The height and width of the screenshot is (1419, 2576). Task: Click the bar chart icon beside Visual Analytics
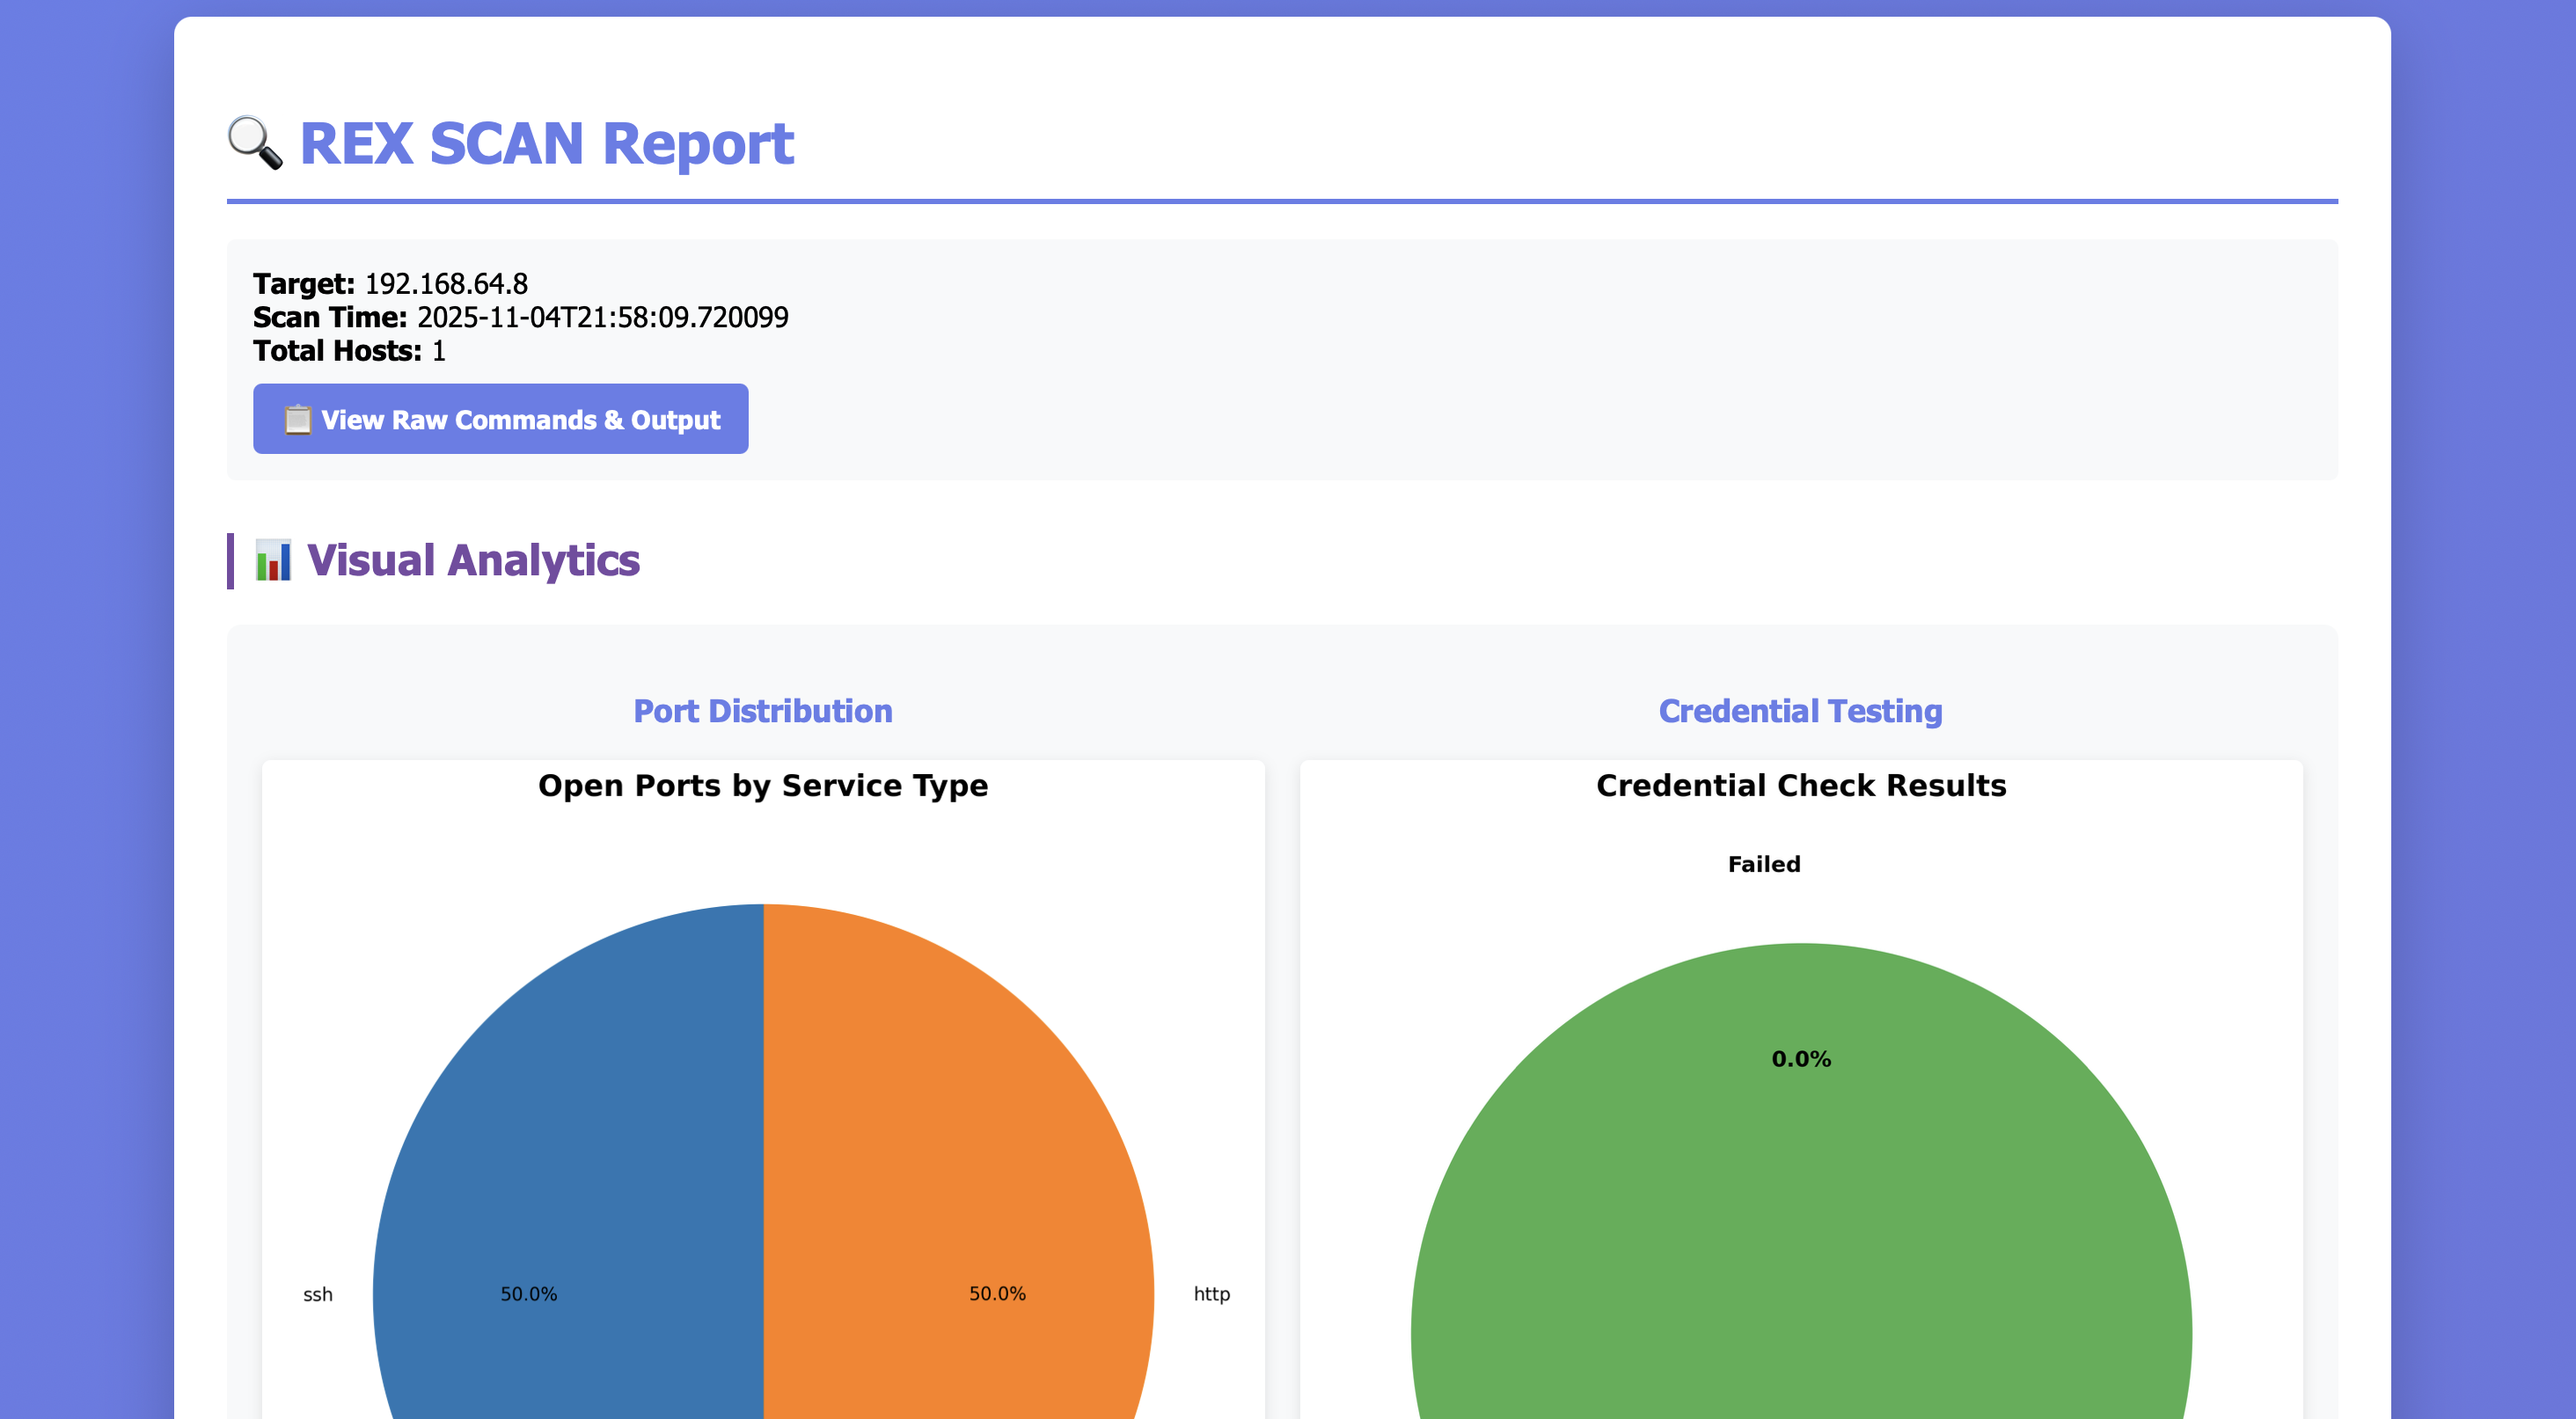click(x=272, y=561)
